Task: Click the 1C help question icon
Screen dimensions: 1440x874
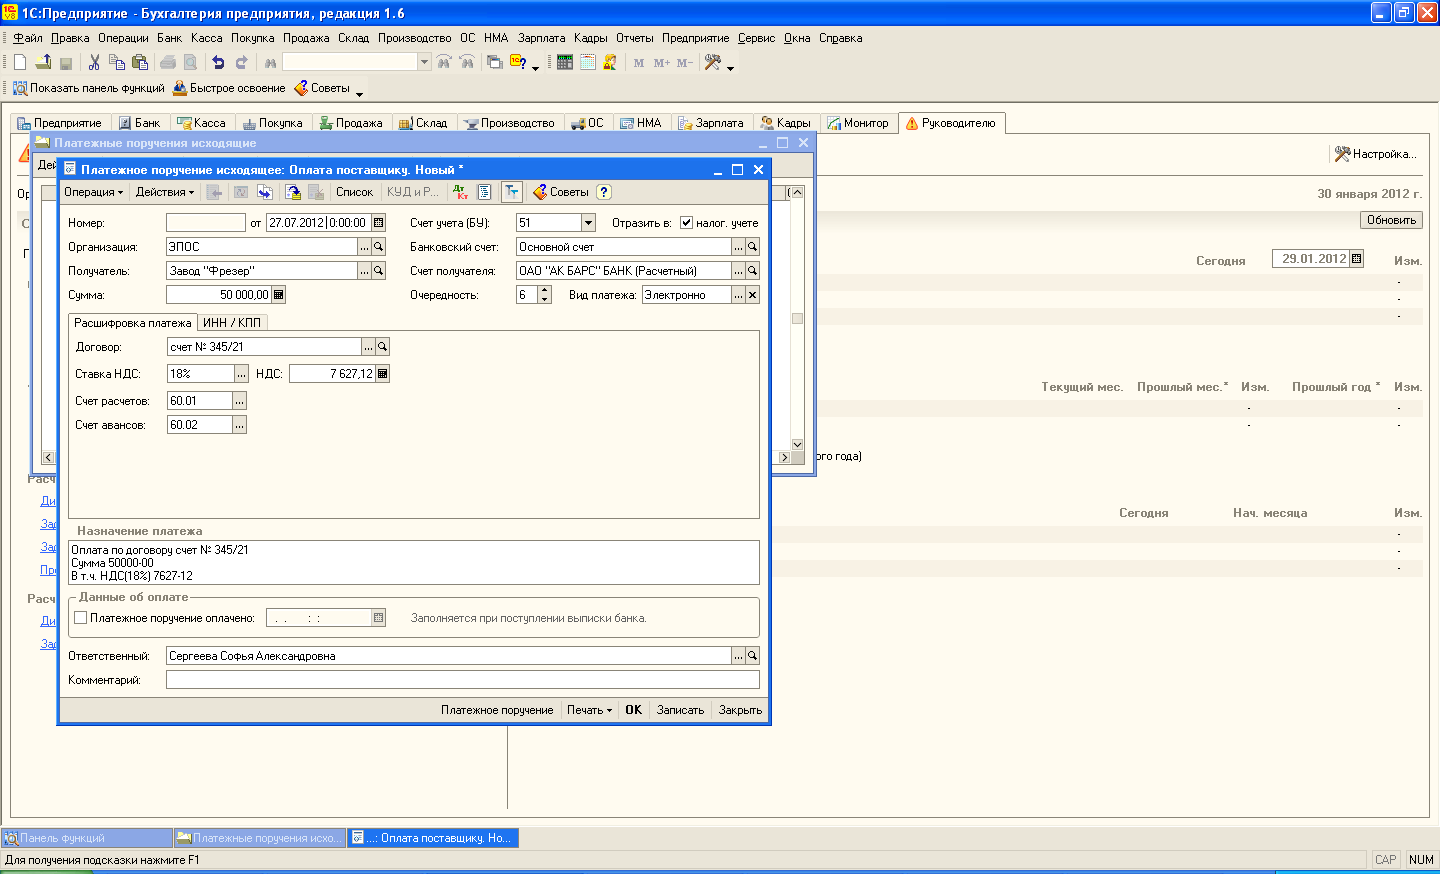Action: (x=518, y=62)
